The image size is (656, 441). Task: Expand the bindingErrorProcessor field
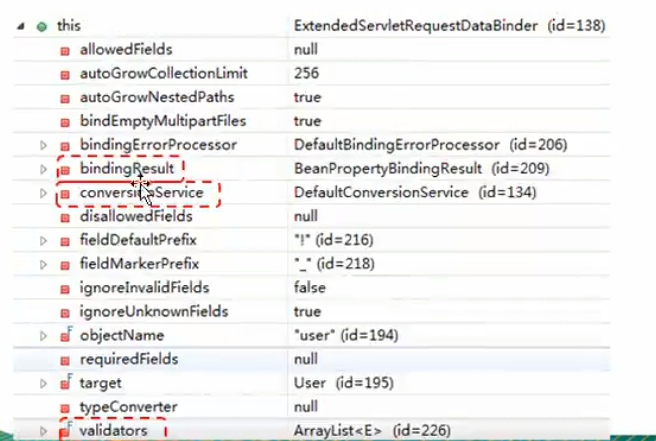click(43, 145)
